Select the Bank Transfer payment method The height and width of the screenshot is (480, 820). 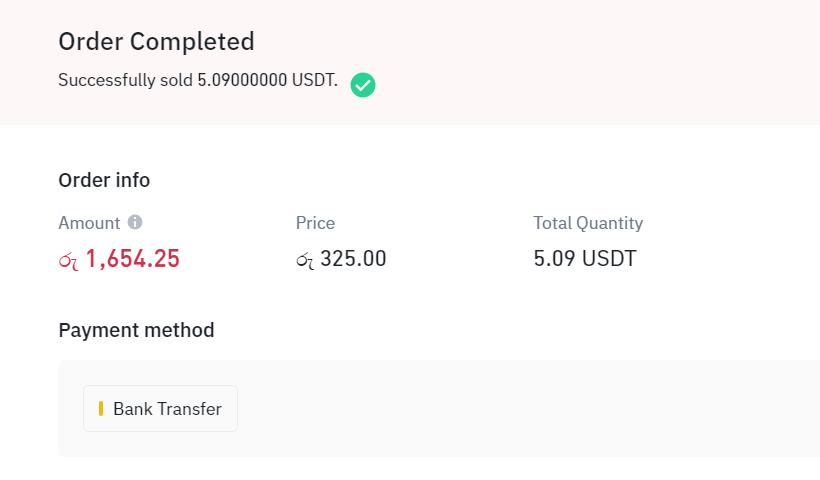[161, 408]
